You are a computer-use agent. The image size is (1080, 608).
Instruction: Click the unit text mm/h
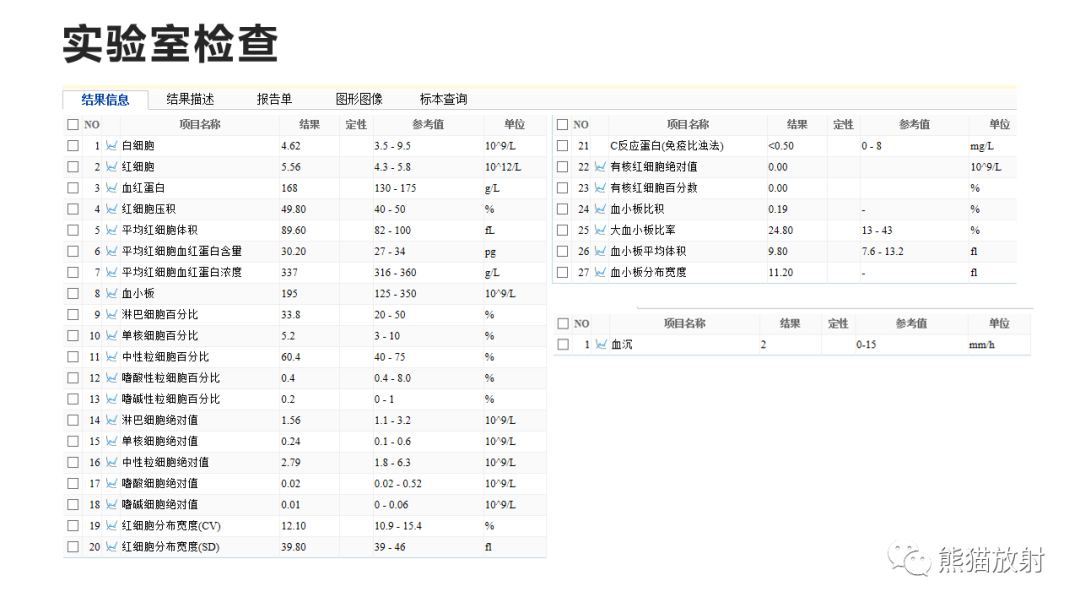(x=982, y=344)
